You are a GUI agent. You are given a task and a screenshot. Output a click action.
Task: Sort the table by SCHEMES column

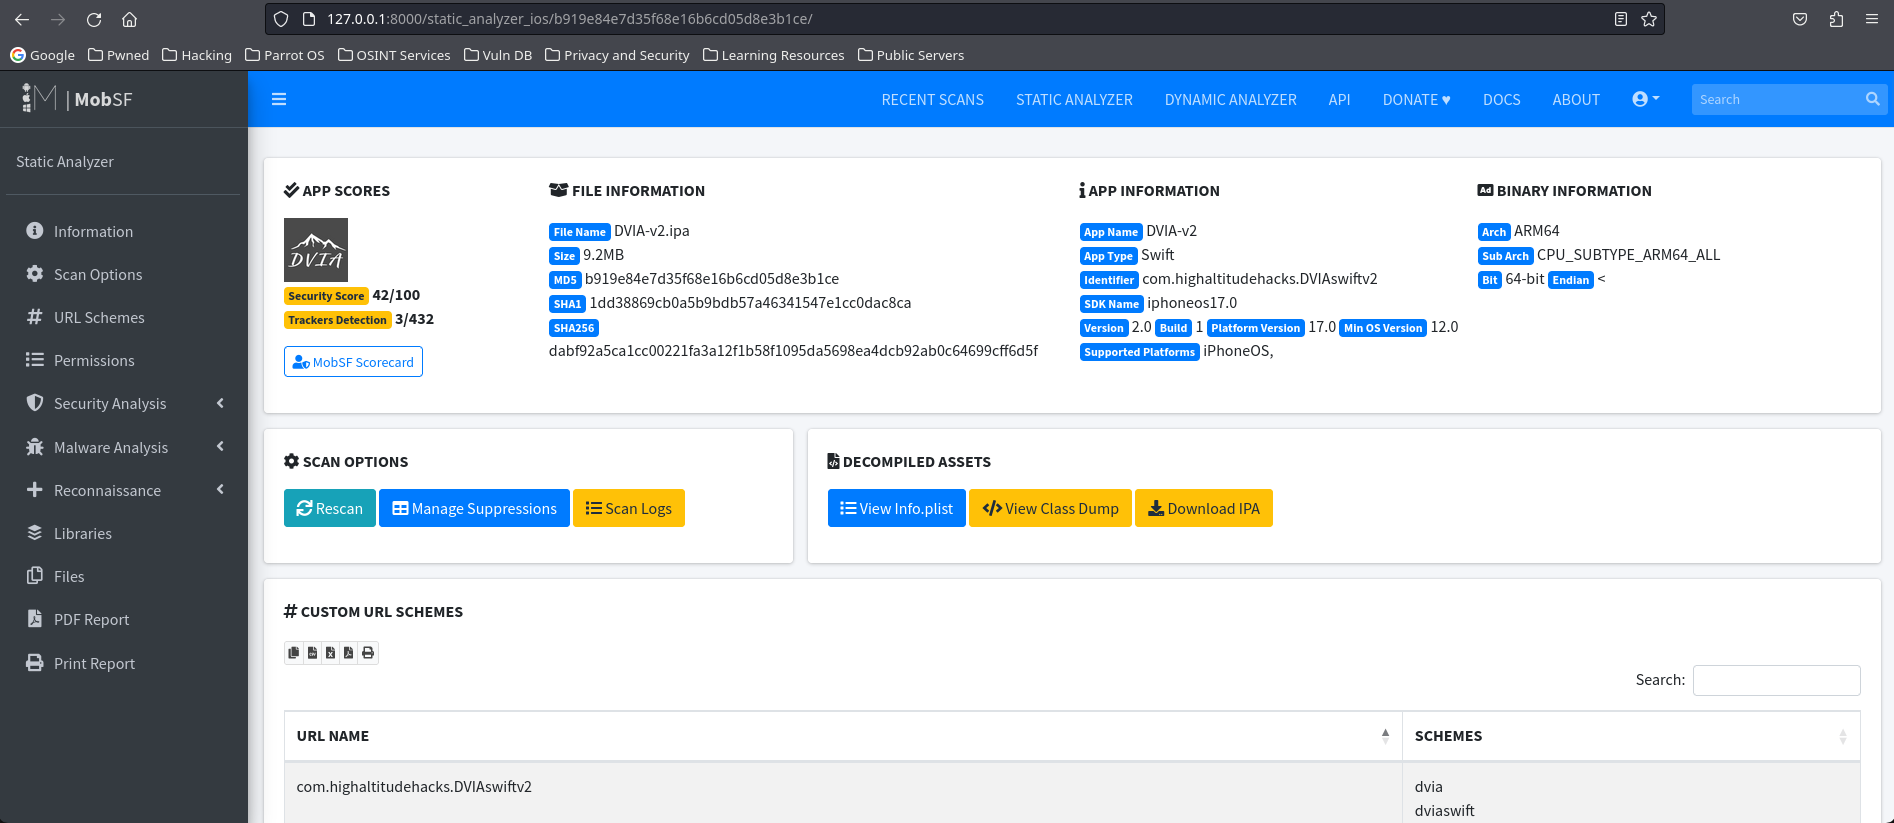(x=1631, y=736)
